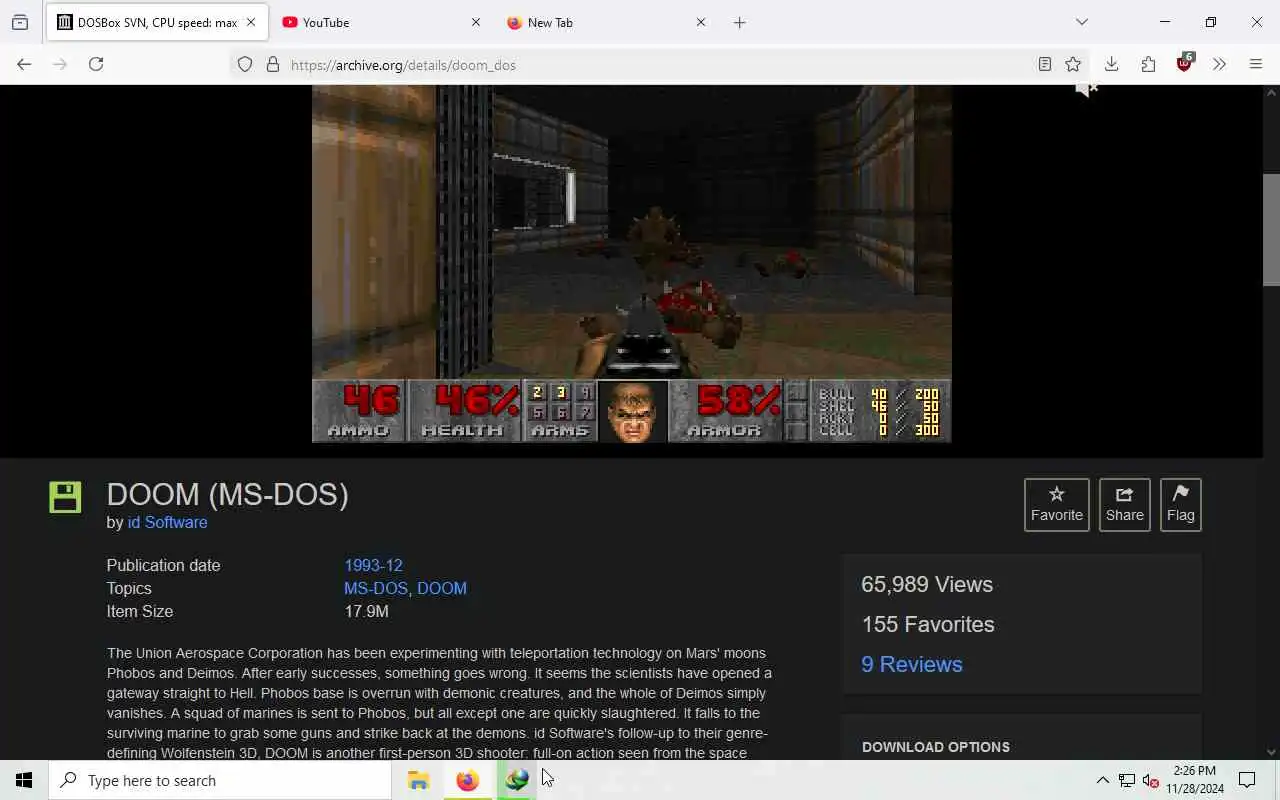Open the uBlock Origin extension icon

tap(1184, 64)
